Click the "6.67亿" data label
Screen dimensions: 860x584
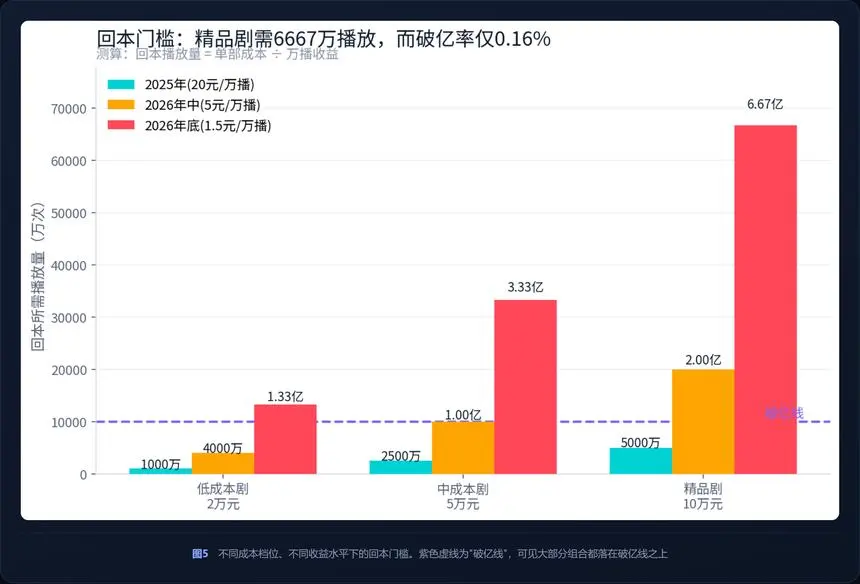tap(765, 104)
